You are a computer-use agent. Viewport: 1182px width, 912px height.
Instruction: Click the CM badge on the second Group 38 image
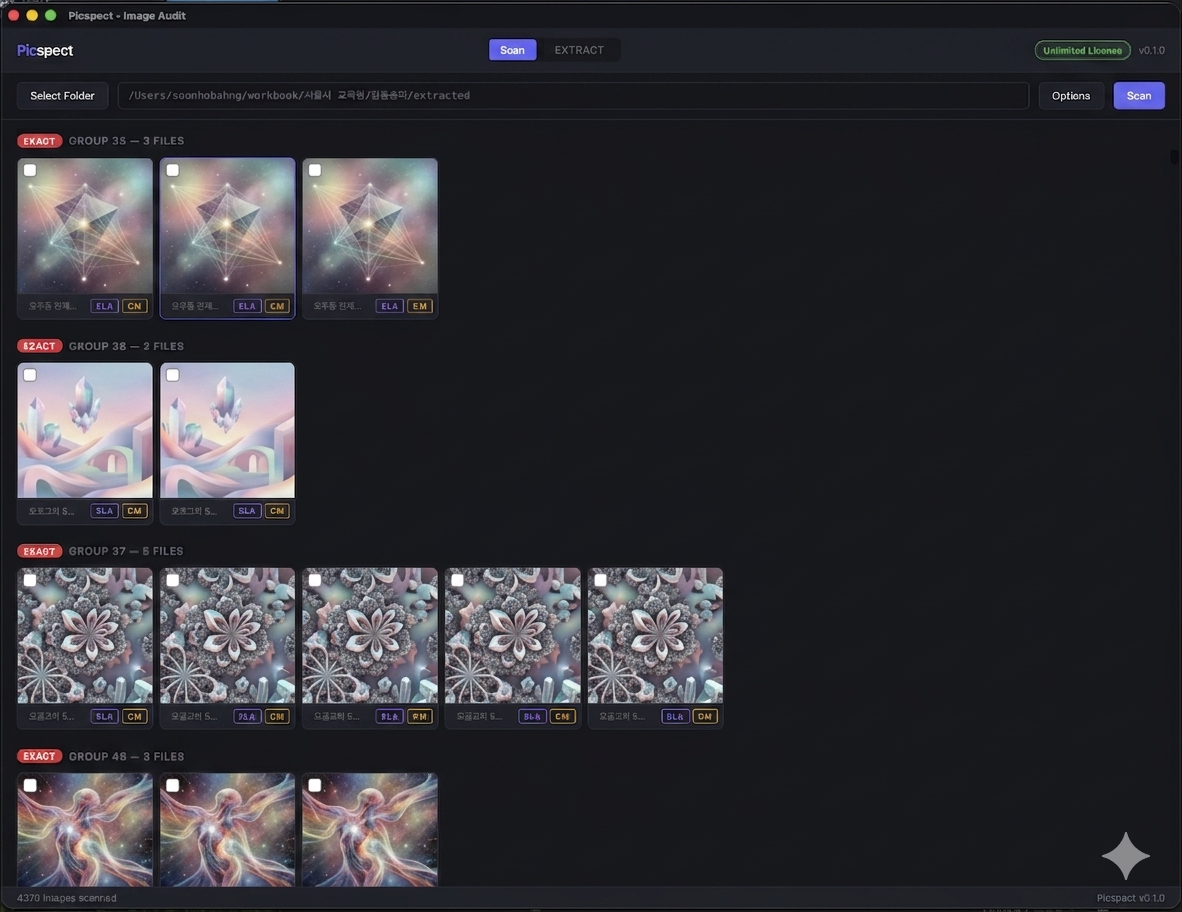pos(277,510)
